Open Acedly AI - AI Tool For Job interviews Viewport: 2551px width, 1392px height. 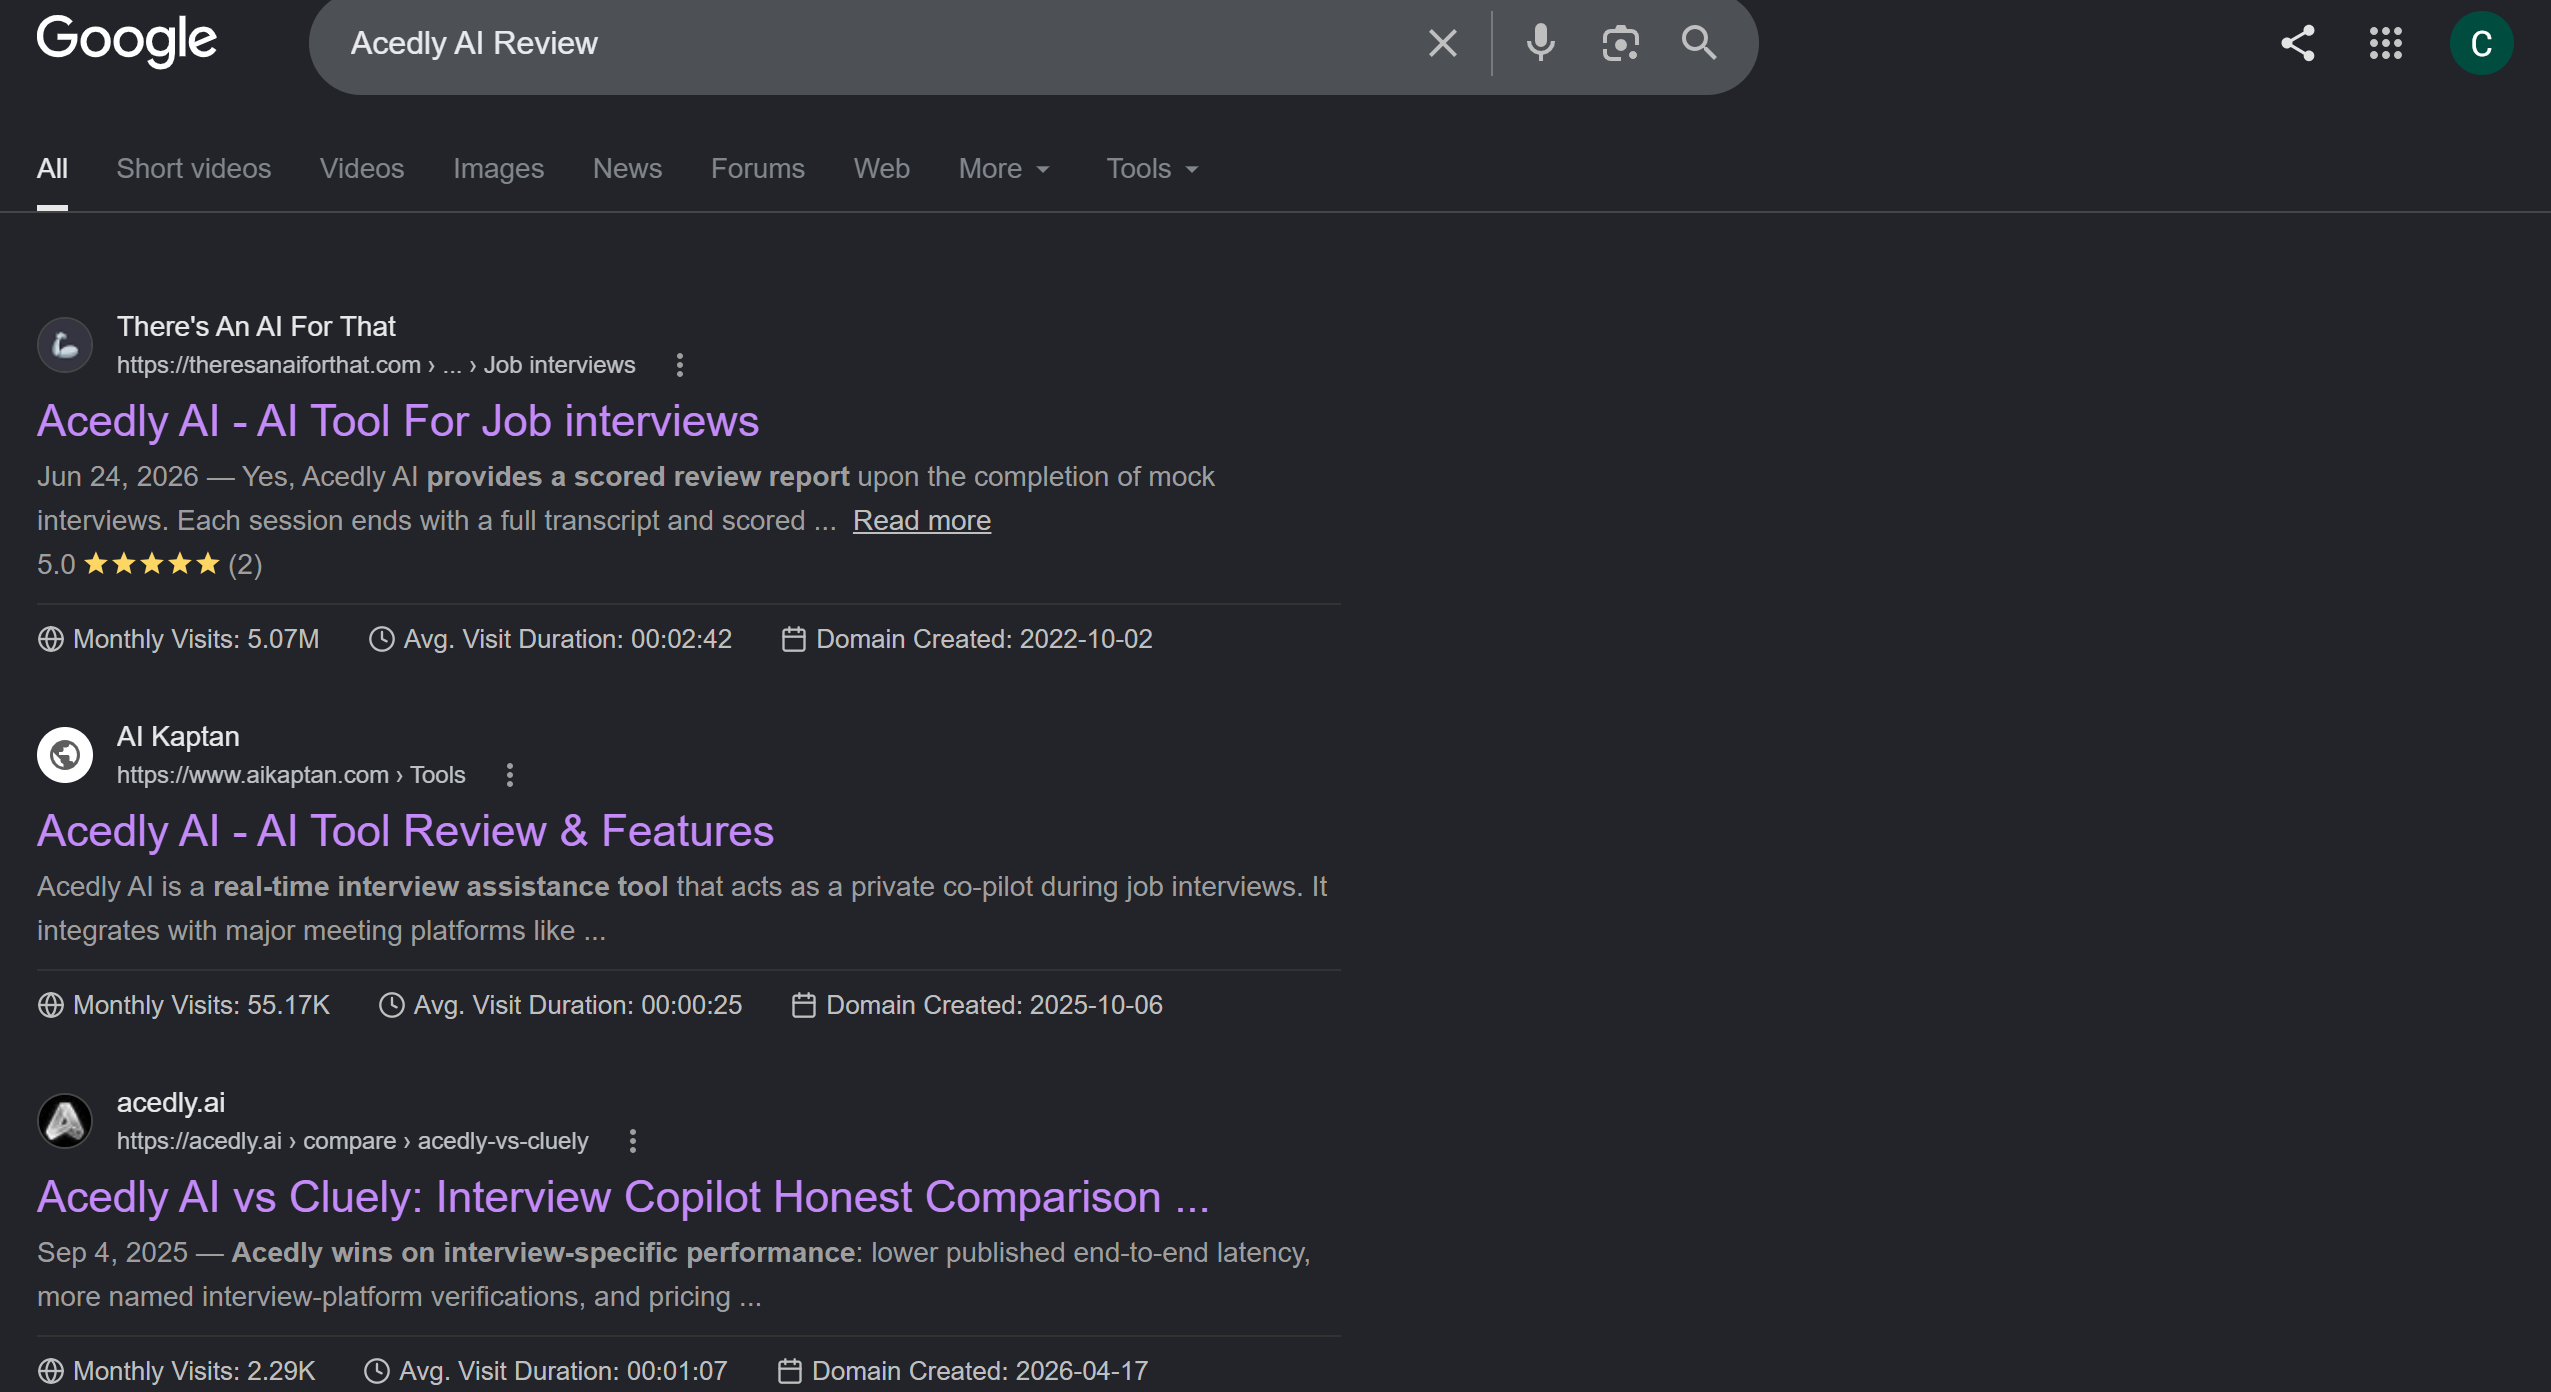click(398, 421)
